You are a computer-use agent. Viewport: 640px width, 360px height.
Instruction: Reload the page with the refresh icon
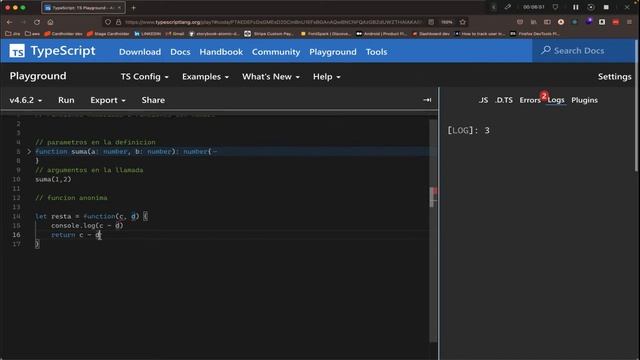(x=37, y=22)
